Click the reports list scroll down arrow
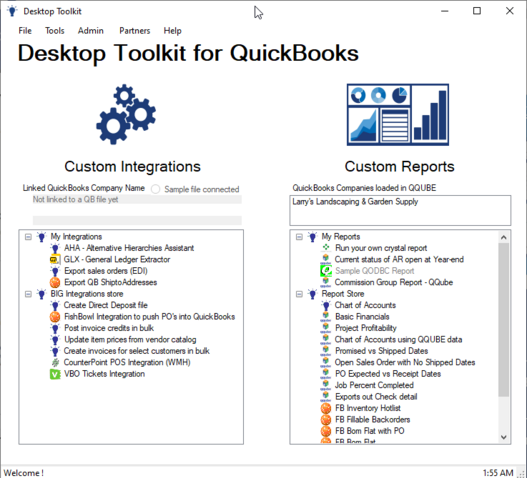 tap(503, 437)
